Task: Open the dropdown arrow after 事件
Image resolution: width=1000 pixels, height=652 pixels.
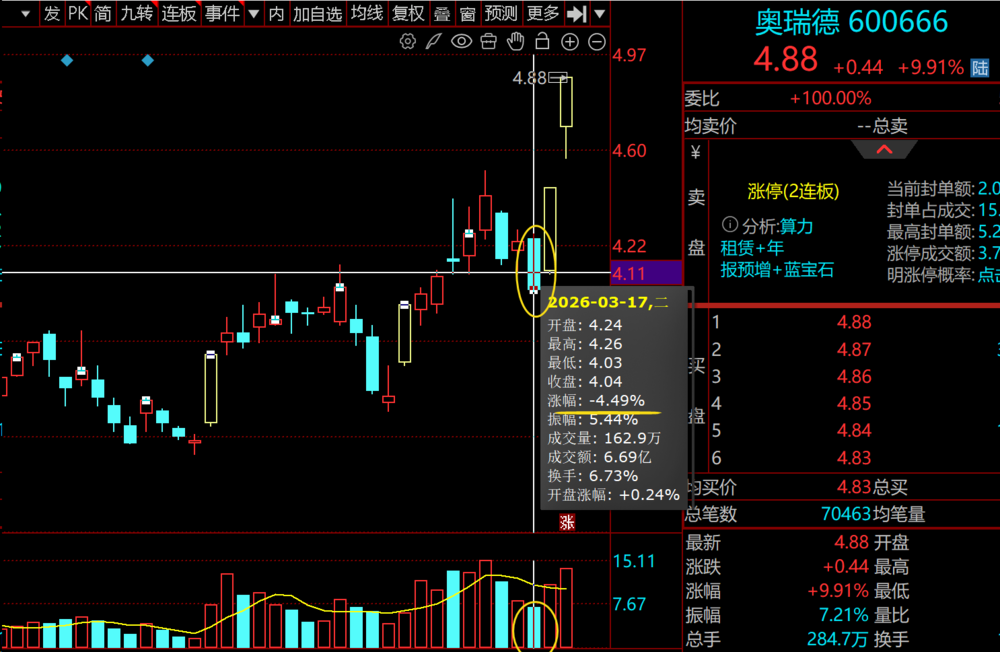Action: (253, 14)
